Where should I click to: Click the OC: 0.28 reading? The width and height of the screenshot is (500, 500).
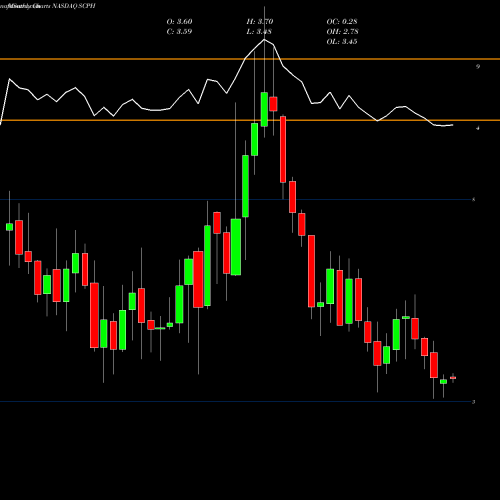[342, 22]
